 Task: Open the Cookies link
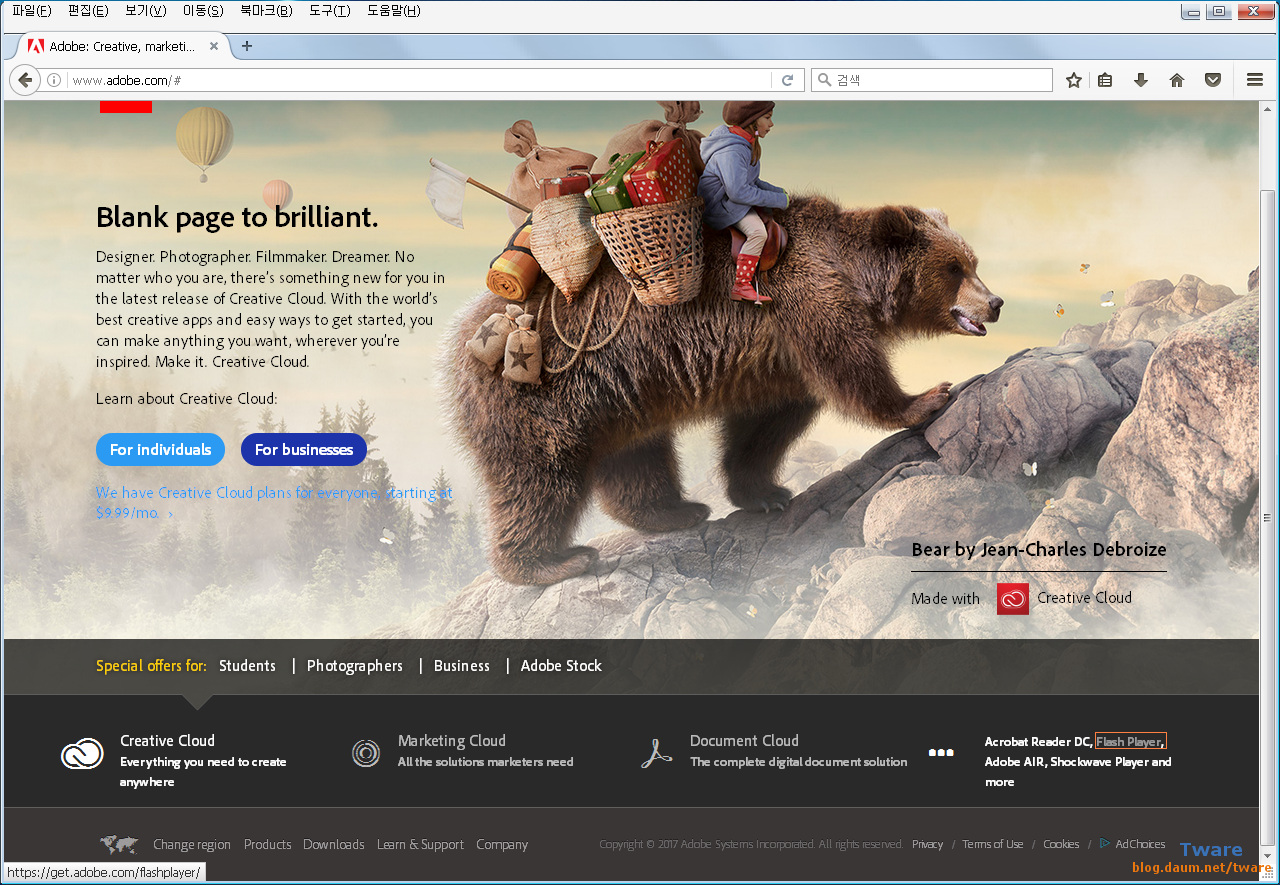click(x=1061, y=845)
